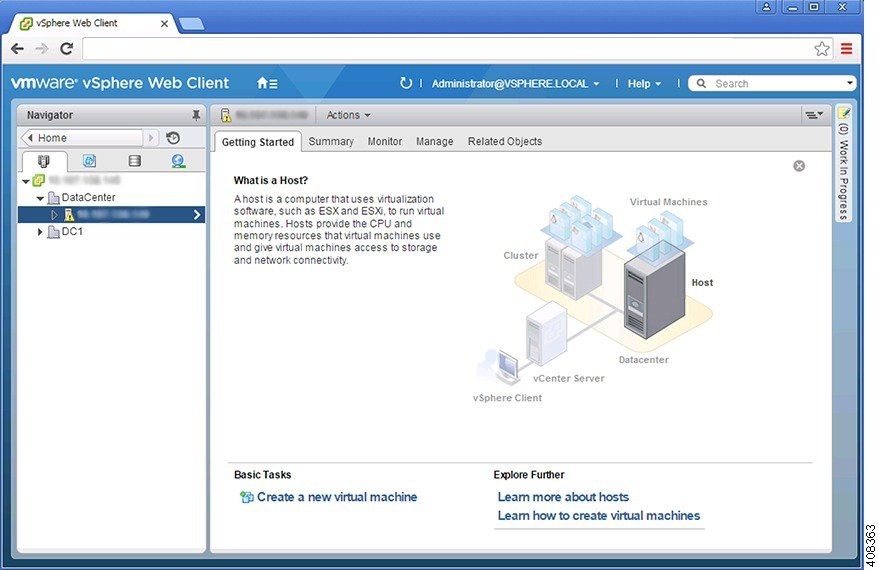Click the Create virtual machine icon

(246, 497)
